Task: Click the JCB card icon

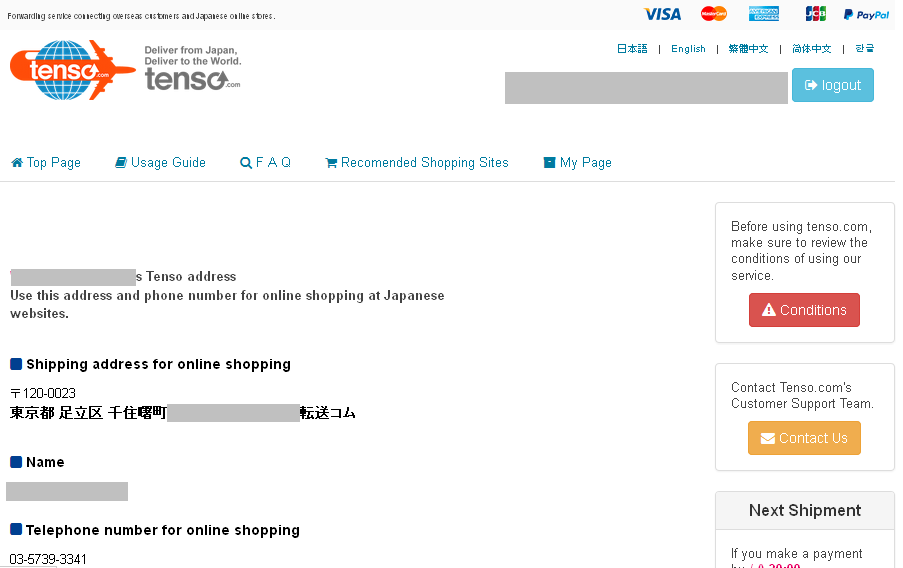Action: 815,14
